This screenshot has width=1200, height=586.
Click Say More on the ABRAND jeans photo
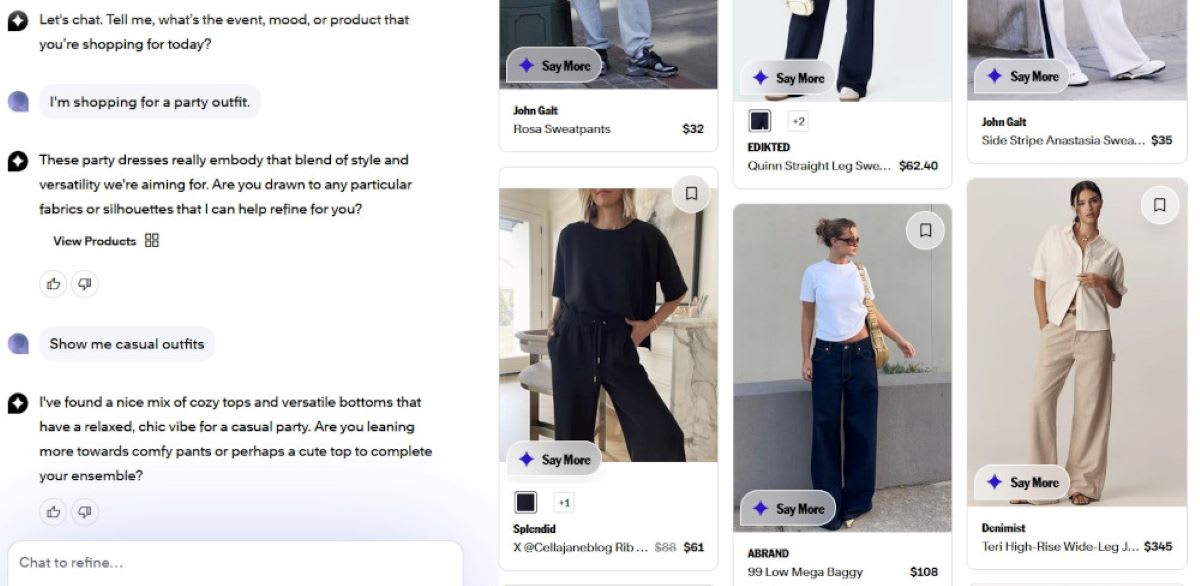pos(787,509)
